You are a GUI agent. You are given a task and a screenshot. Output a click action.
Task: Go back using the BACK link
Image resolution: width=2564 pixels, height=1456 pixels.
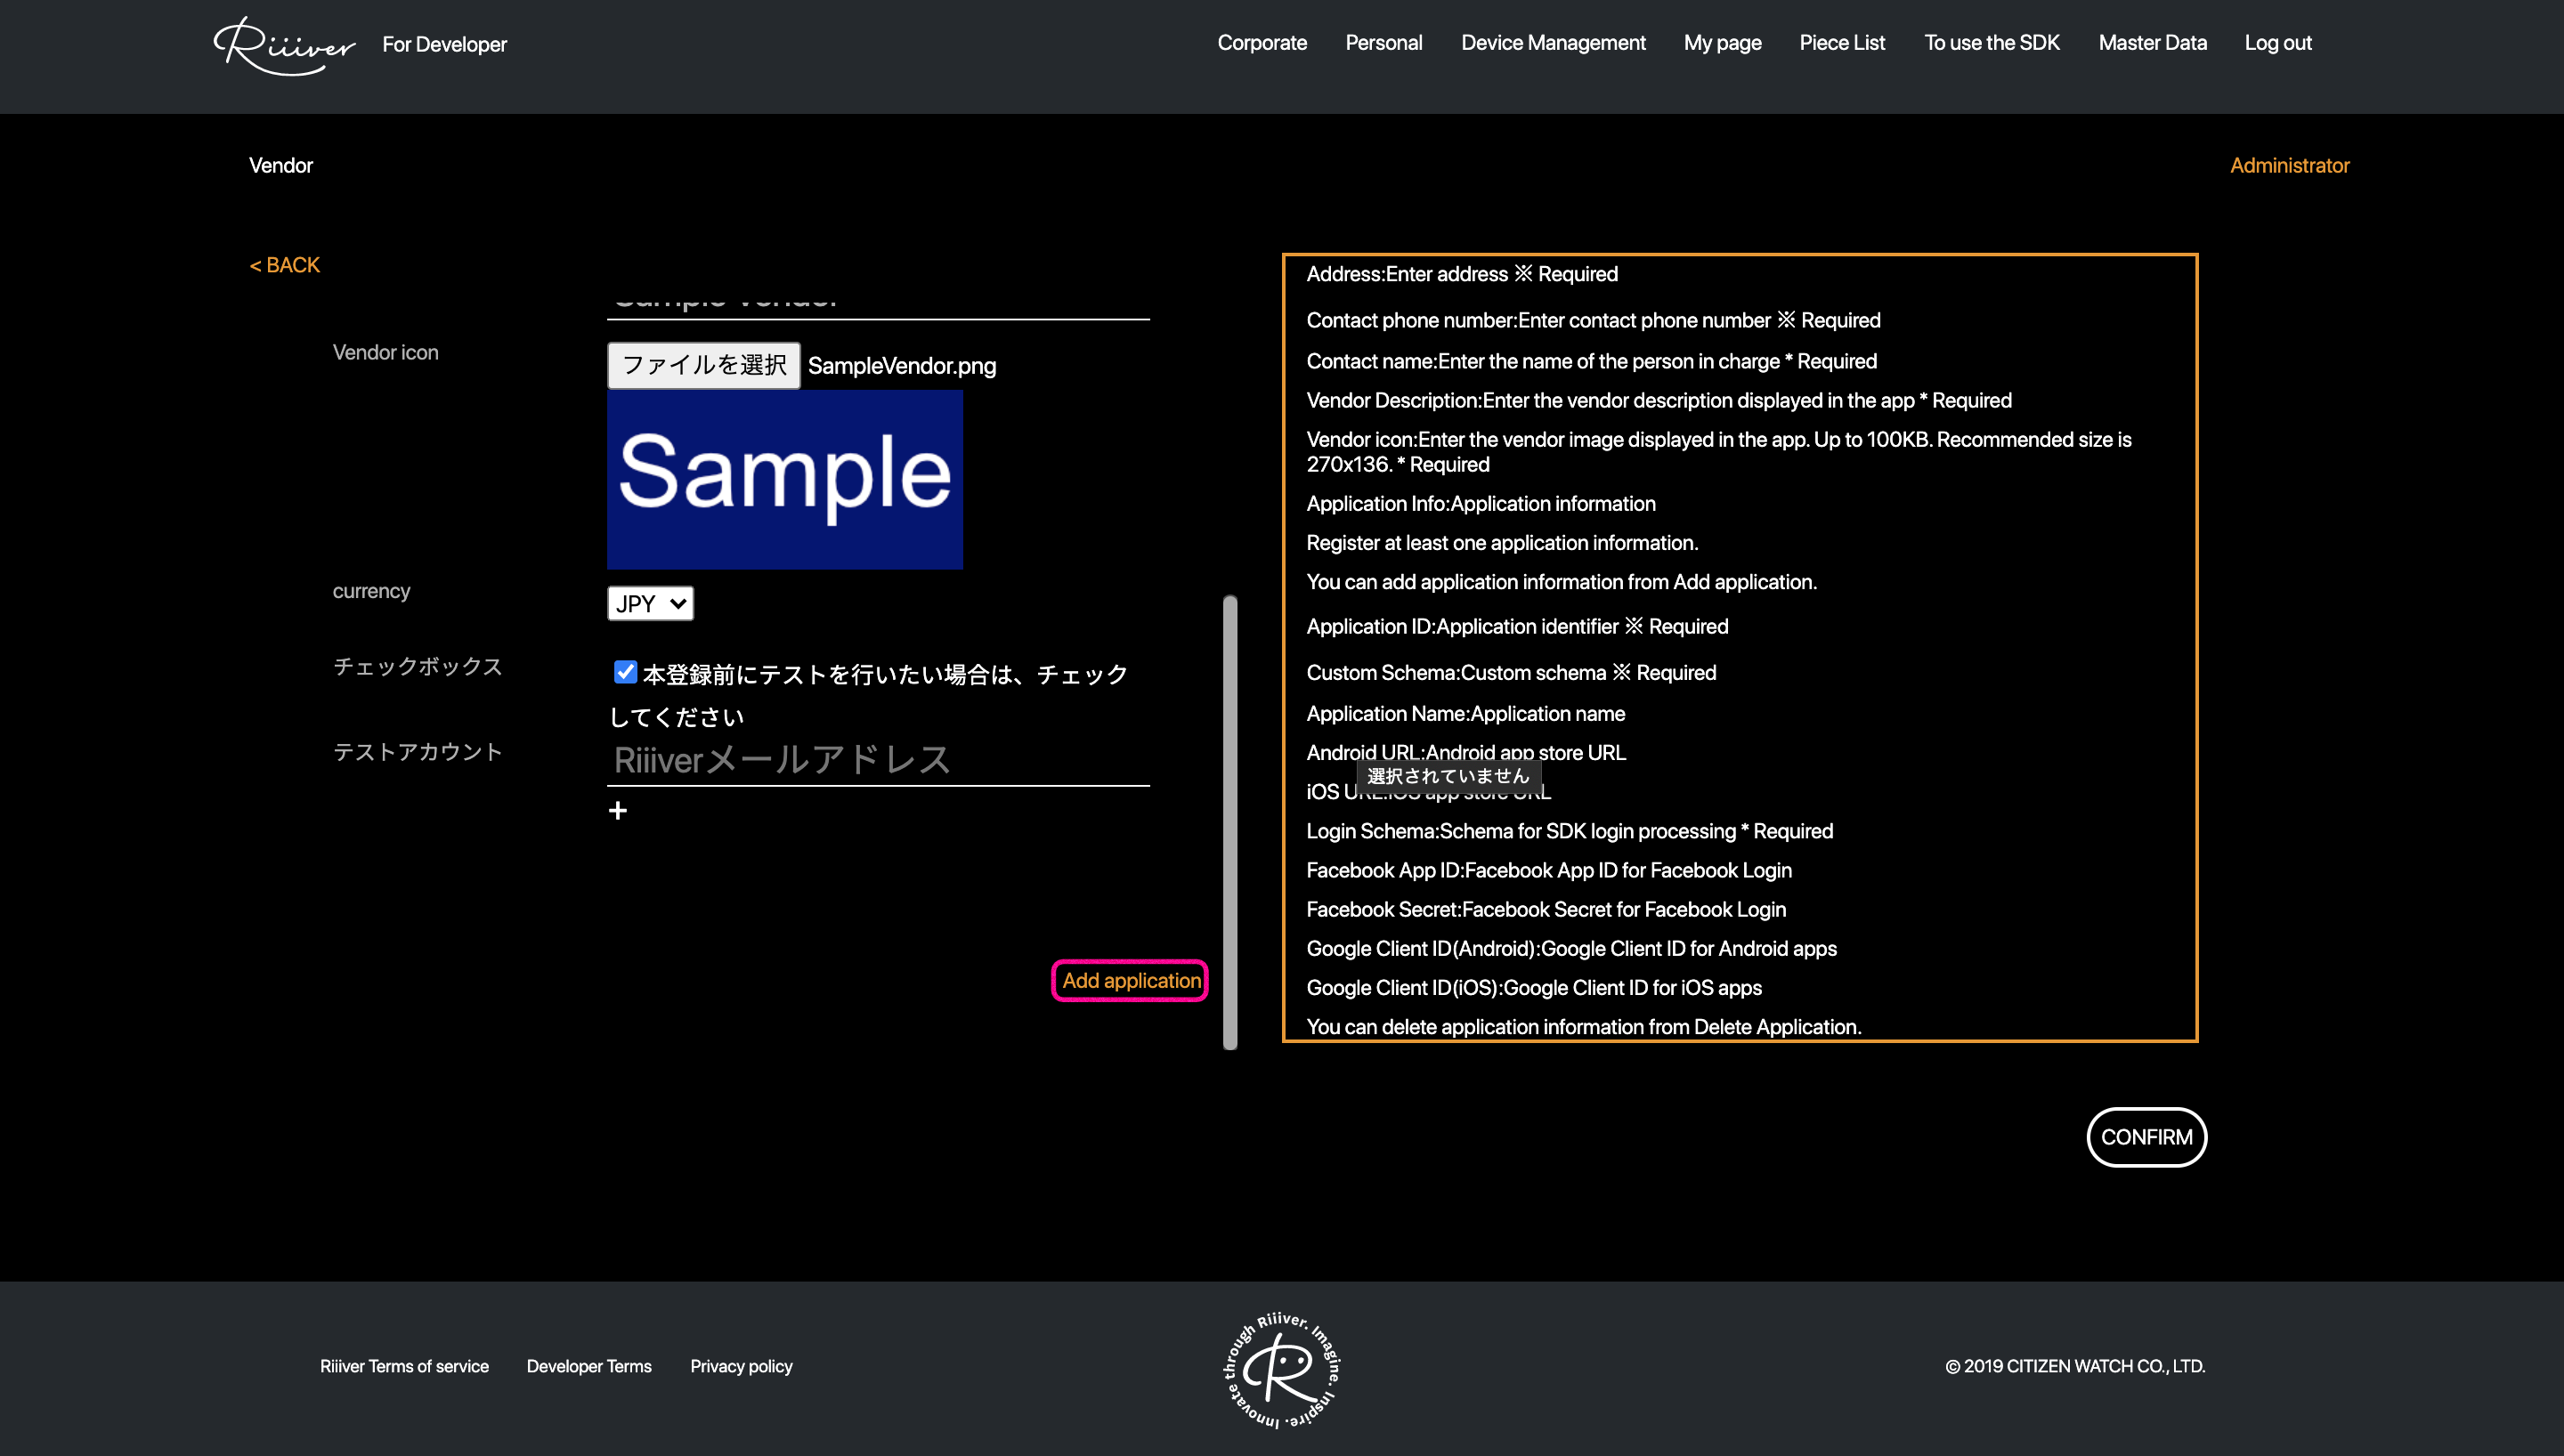click(x=285, y=265)
